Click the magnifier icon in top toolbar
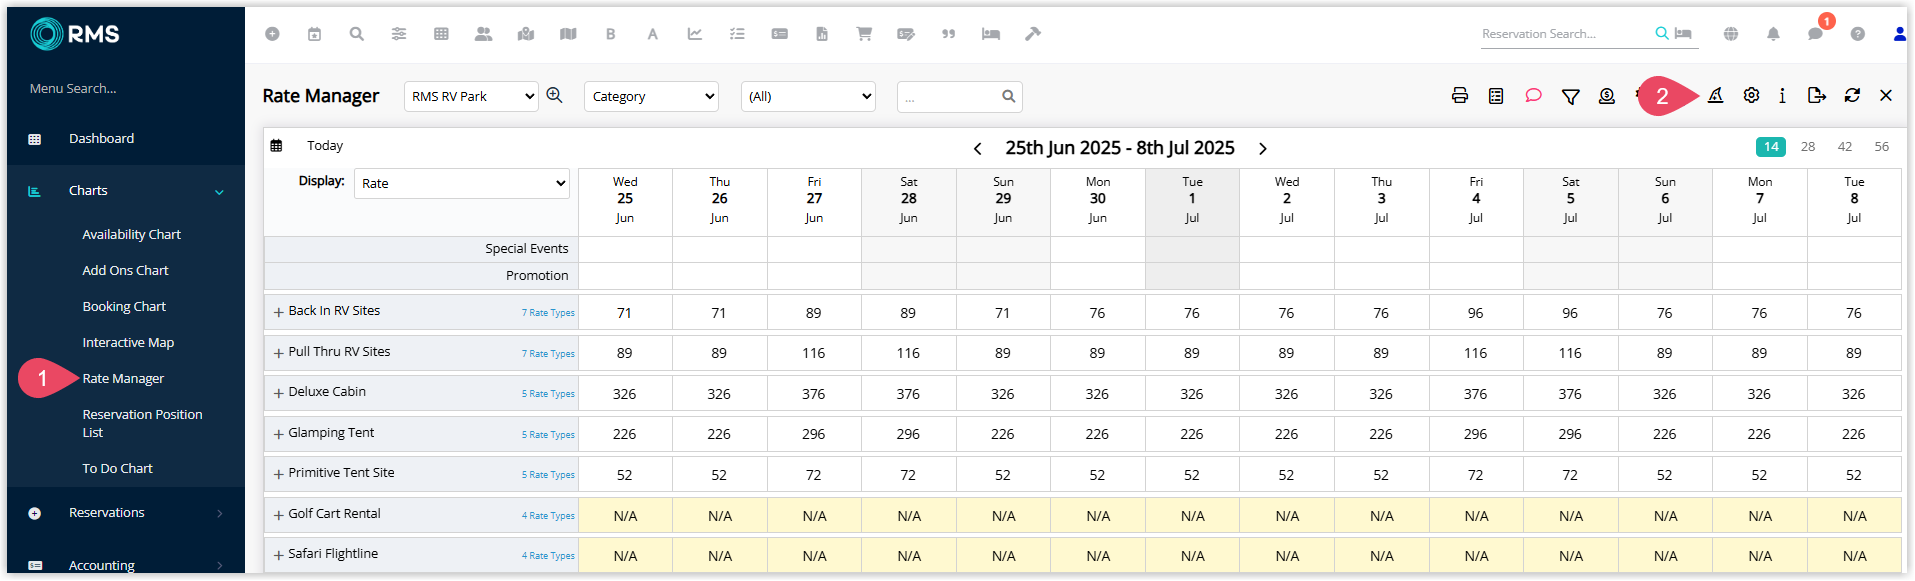Screen dimensions: 1915x581 [357, 34]
